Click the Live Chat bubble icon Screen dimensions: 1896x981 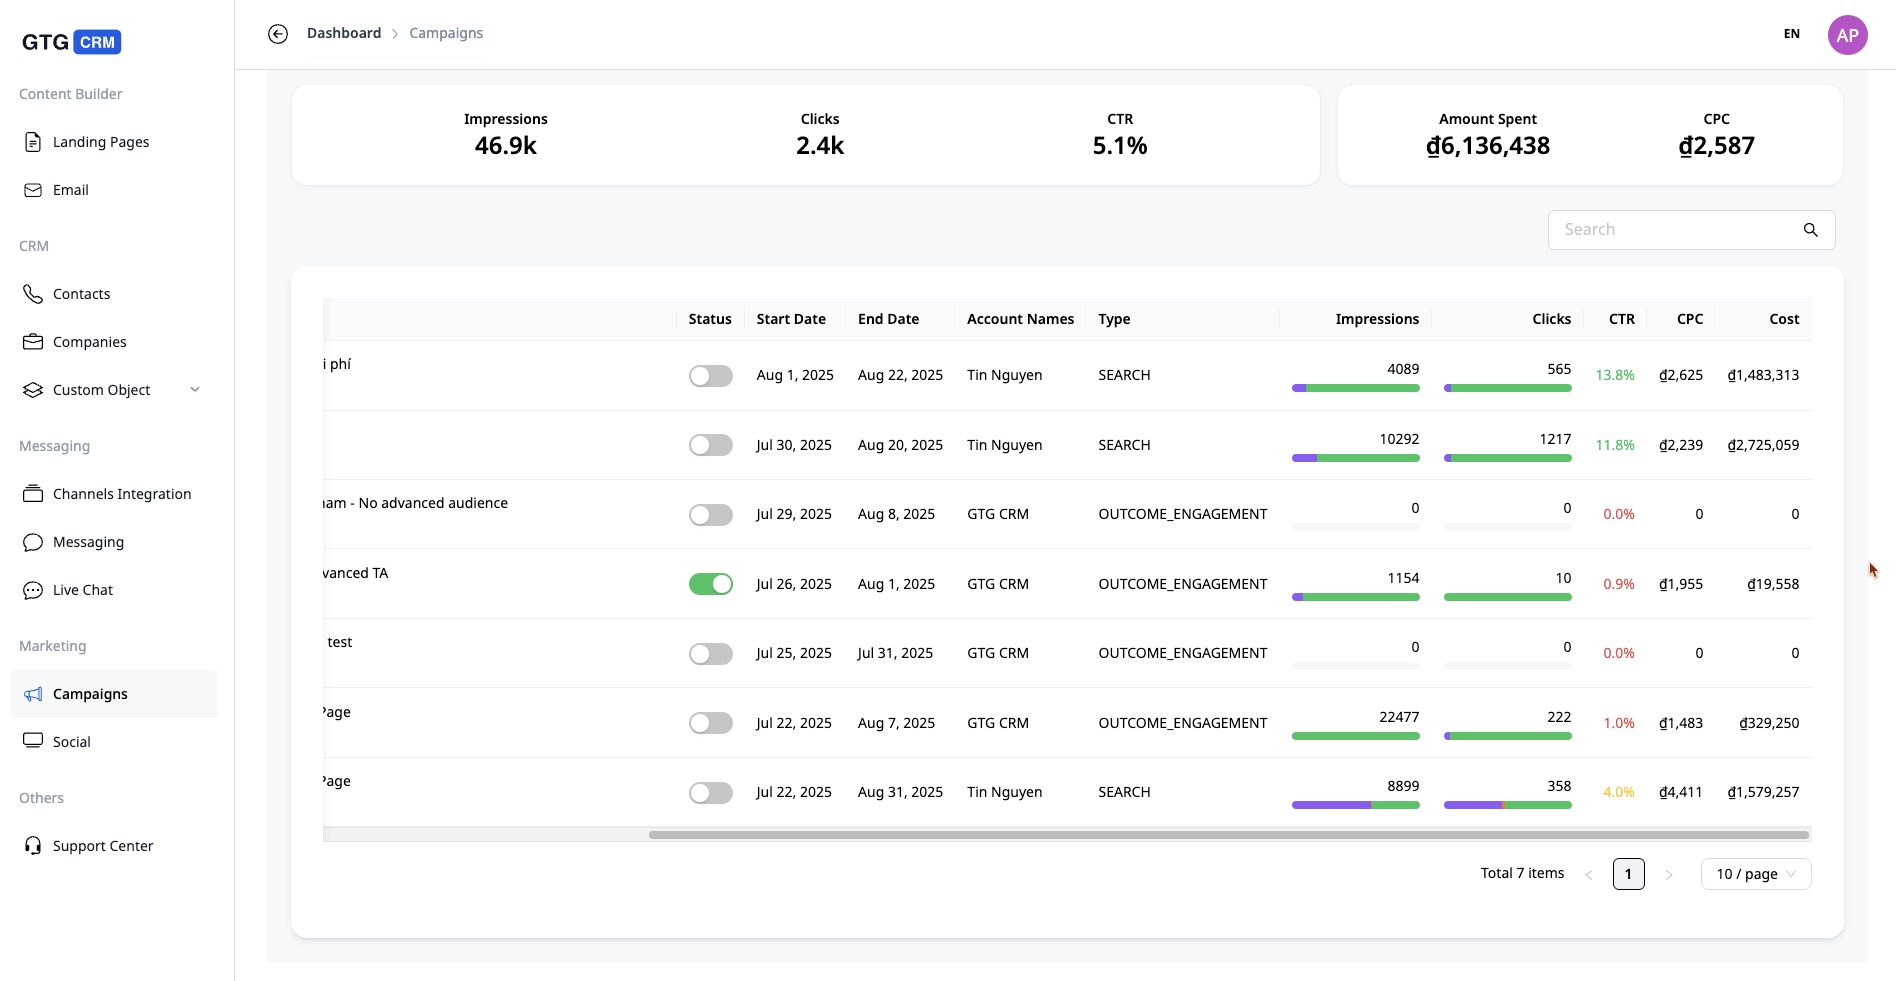tap(33, 590)
